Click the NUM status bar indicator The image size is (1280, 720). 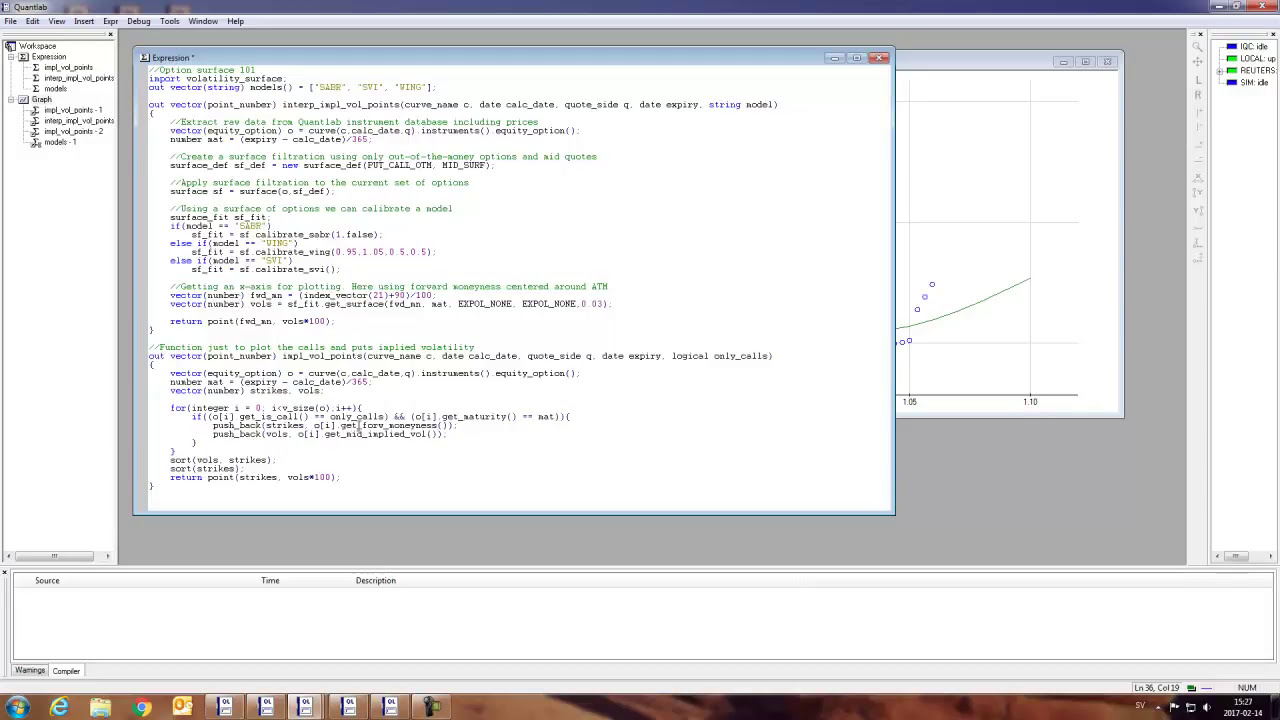[1246, 688]
